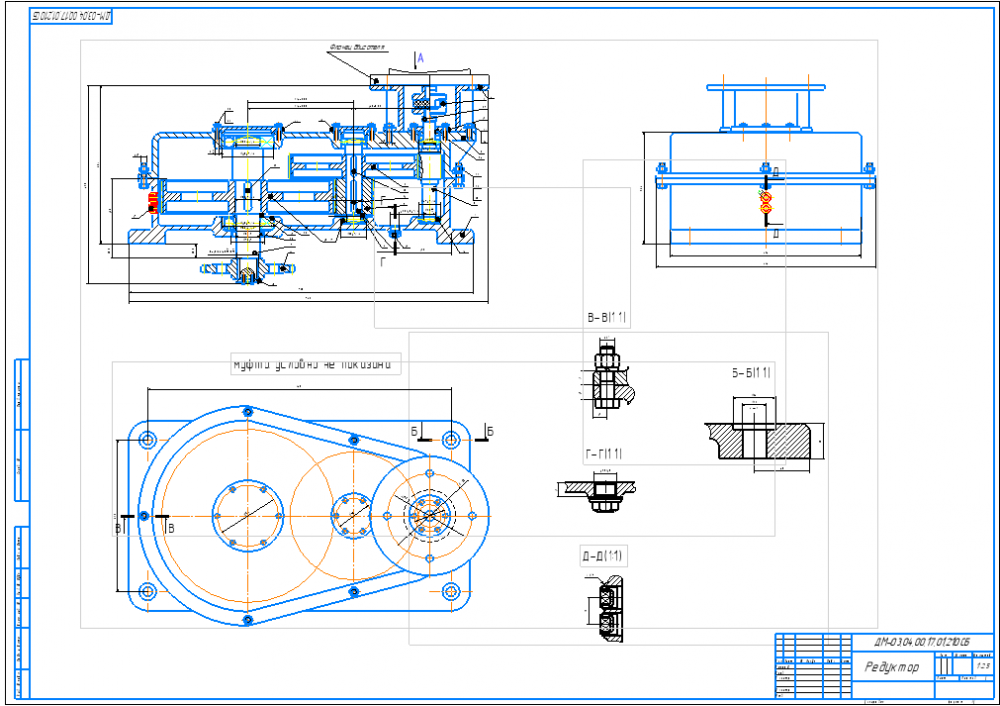Select the top-left mounting hole of the base
The width and height of the screenshot is (1000, 706).
tap(147, 440)
